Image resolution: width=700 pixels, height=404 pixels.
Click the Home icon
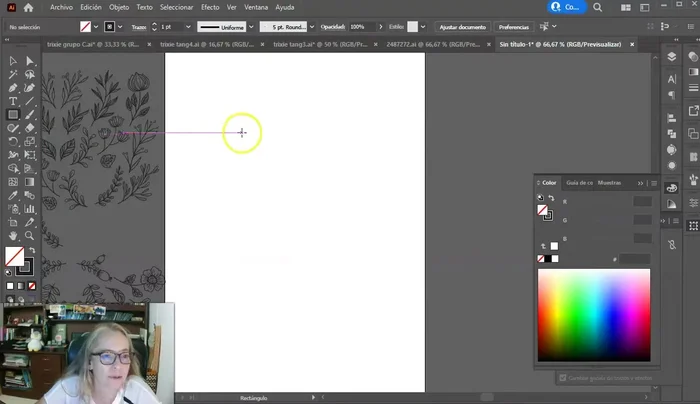[x=28, y=8]
